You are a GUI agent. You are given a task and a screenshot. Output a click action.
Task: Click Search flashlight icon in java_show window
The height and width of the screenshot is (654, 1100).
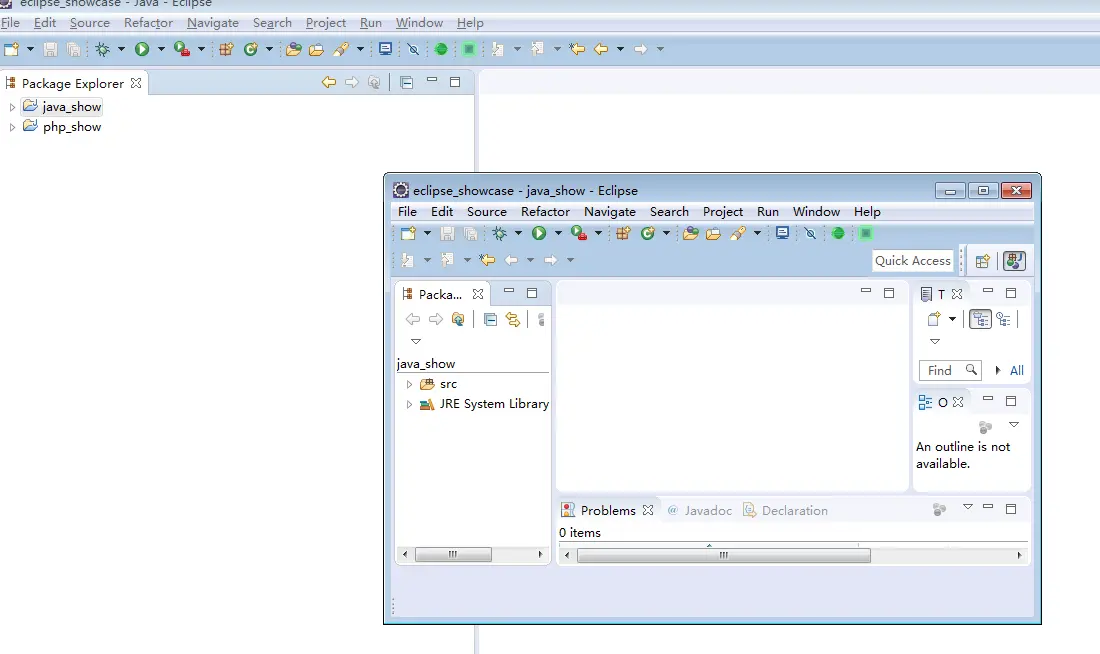tap(737, 233)
